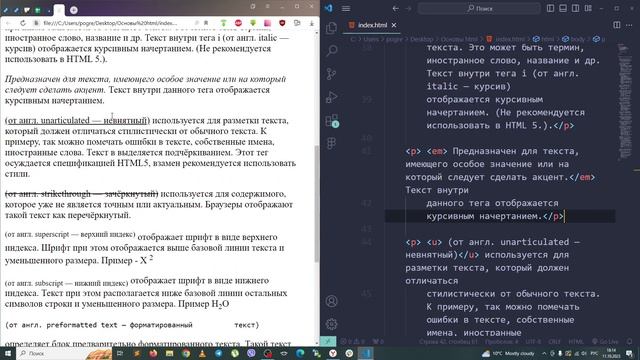Bookmark the current browser page
This screenshot has width=640, height=360.
[206, 23]
